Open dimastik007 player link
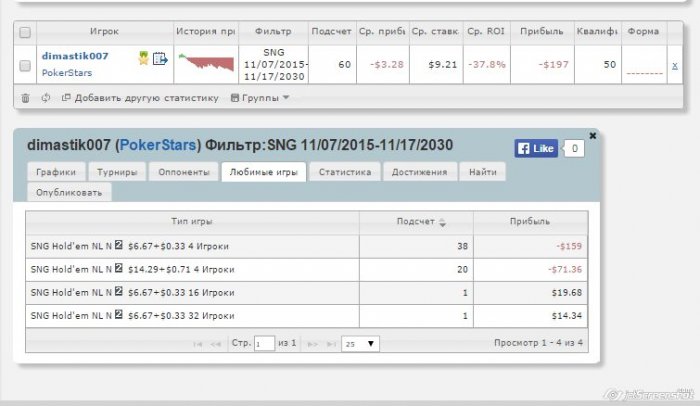 pyautogui.click(x=75, y=56)
